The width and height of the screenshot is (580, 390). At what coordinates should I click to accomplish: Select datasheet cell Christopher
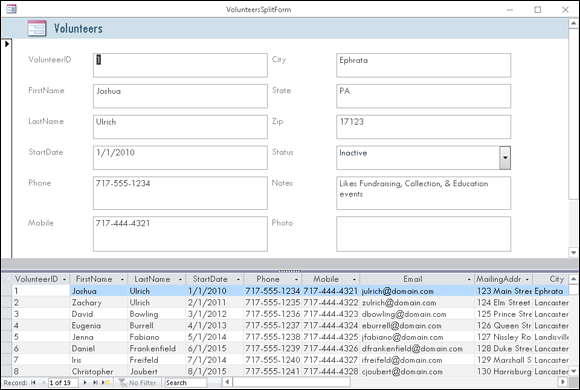99,371
